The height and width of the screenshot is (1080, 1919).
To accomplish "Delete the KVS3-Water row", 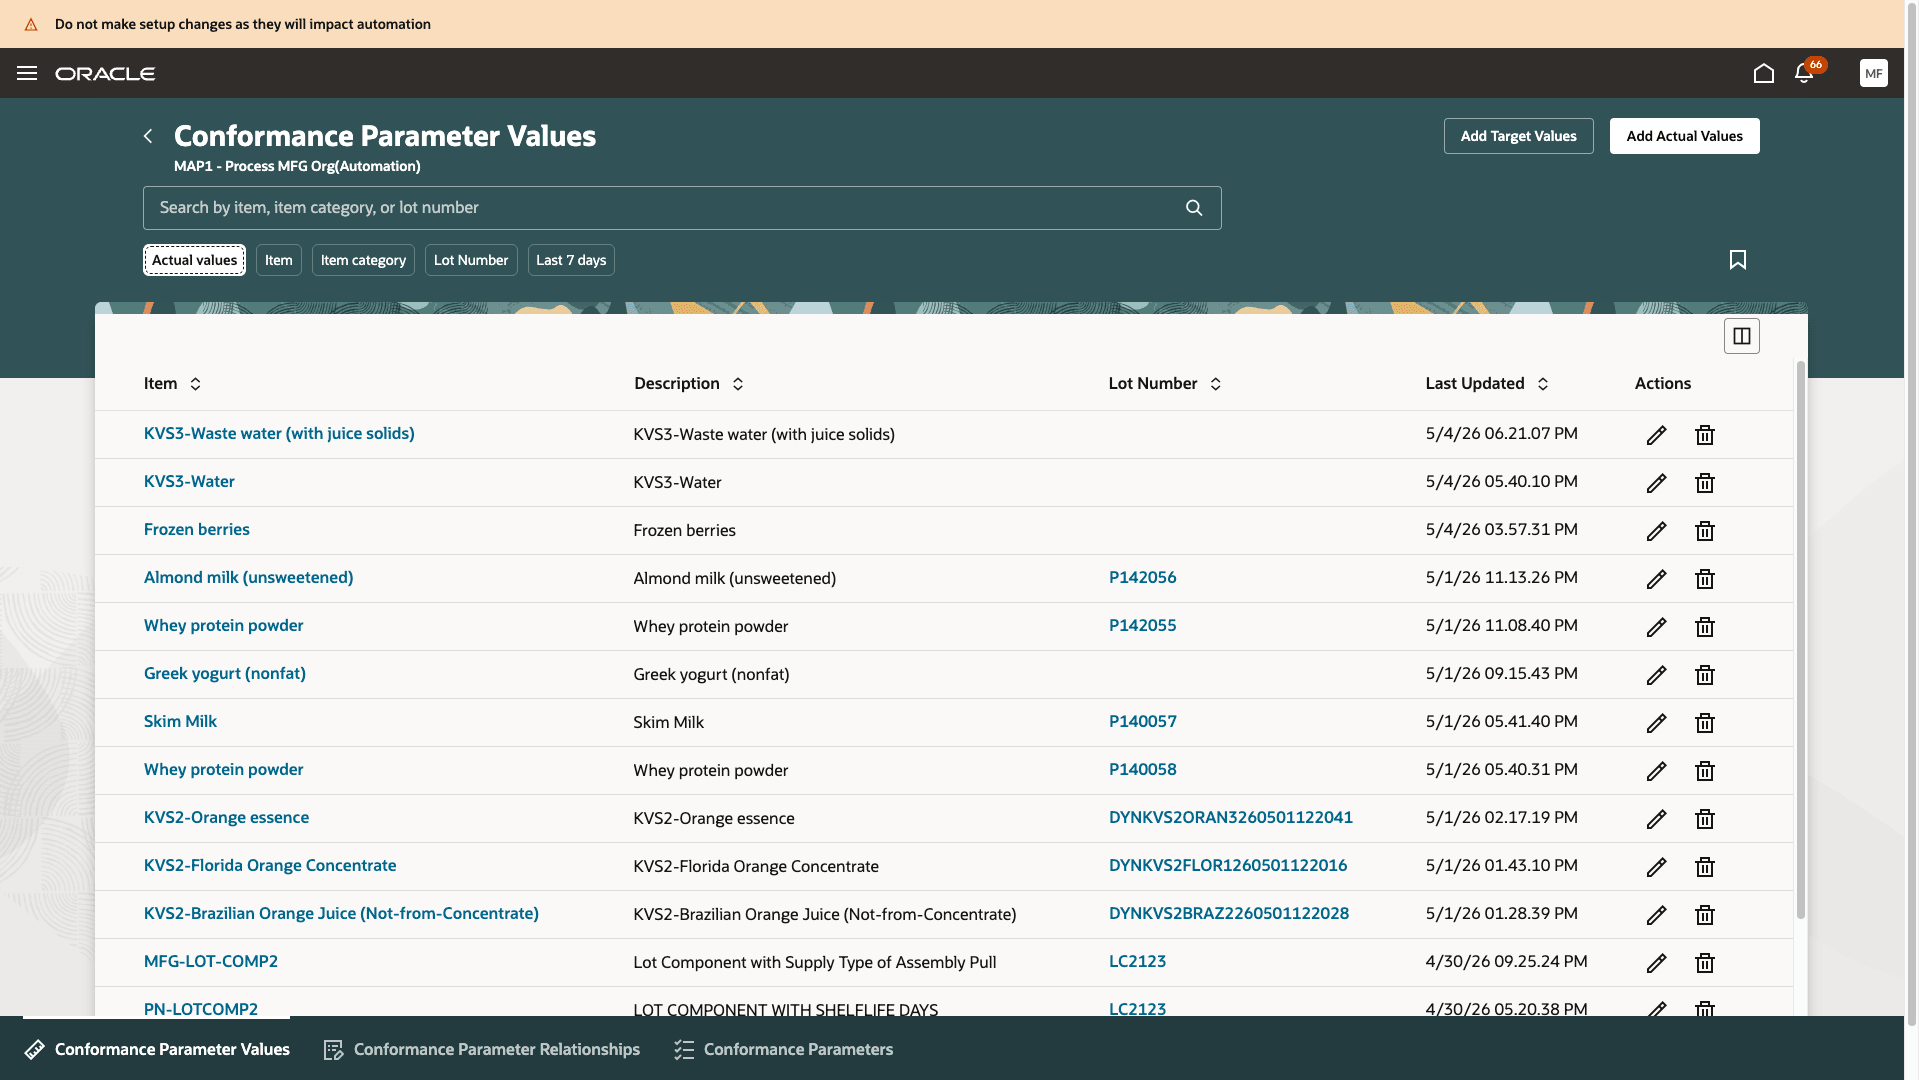I will (x=1705, y=483).
